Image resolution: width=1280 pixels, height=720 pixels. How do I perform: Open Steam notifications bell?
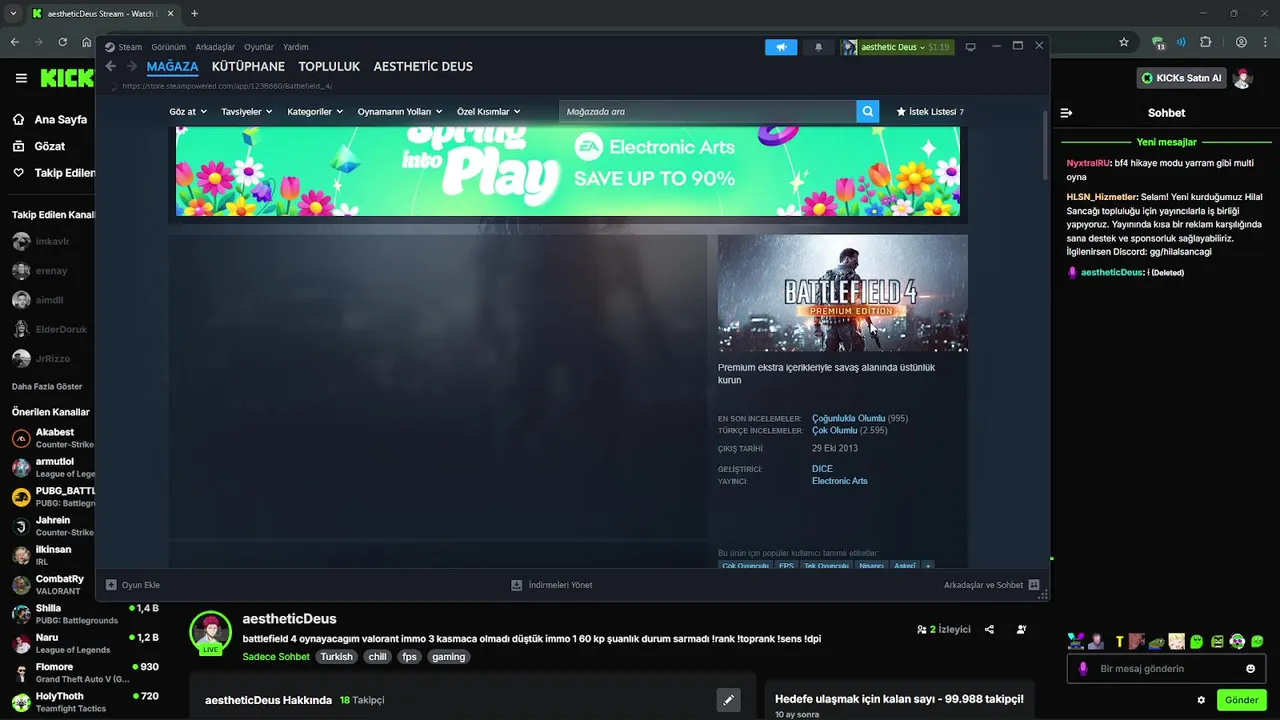pos(819,47)
